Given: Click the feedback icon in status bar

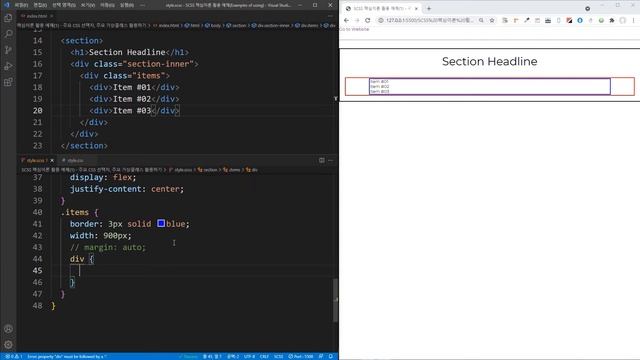Looking at the screenshot, I should pyautogui.click(x=321, y=356).
